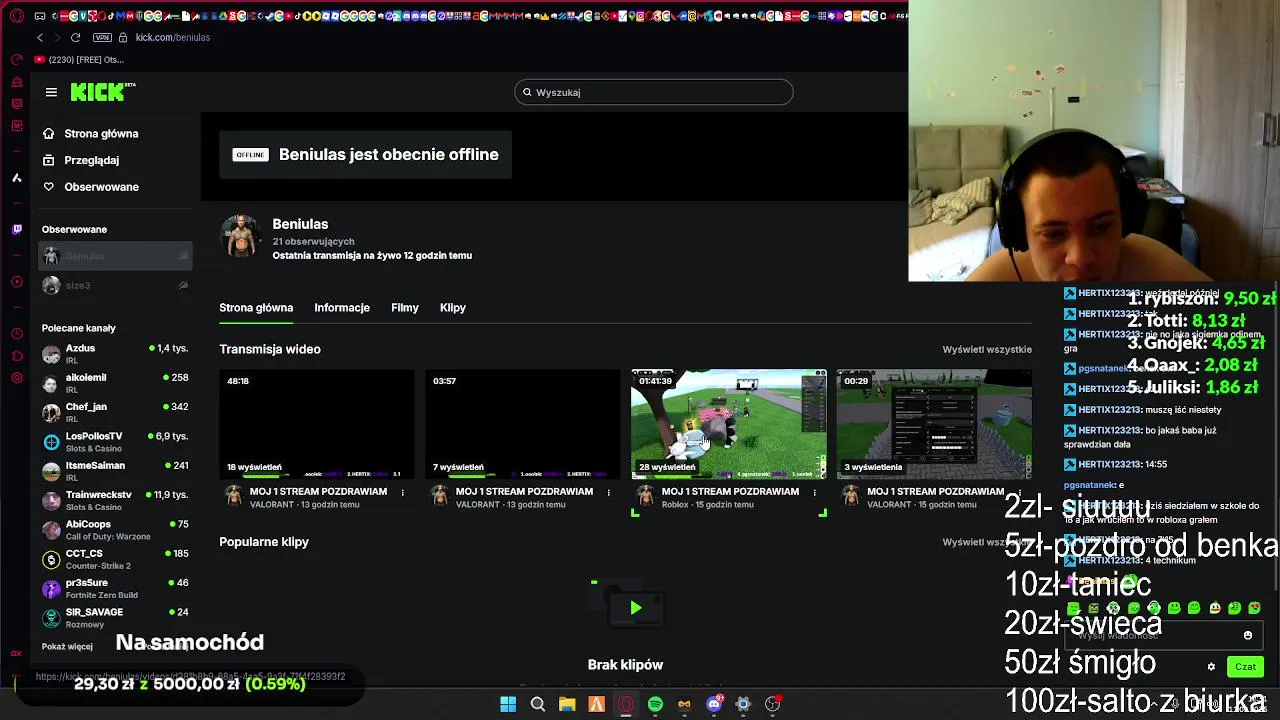Click Wyświetl wszystkie for Transmisja wideo

(x=987, y=349)
